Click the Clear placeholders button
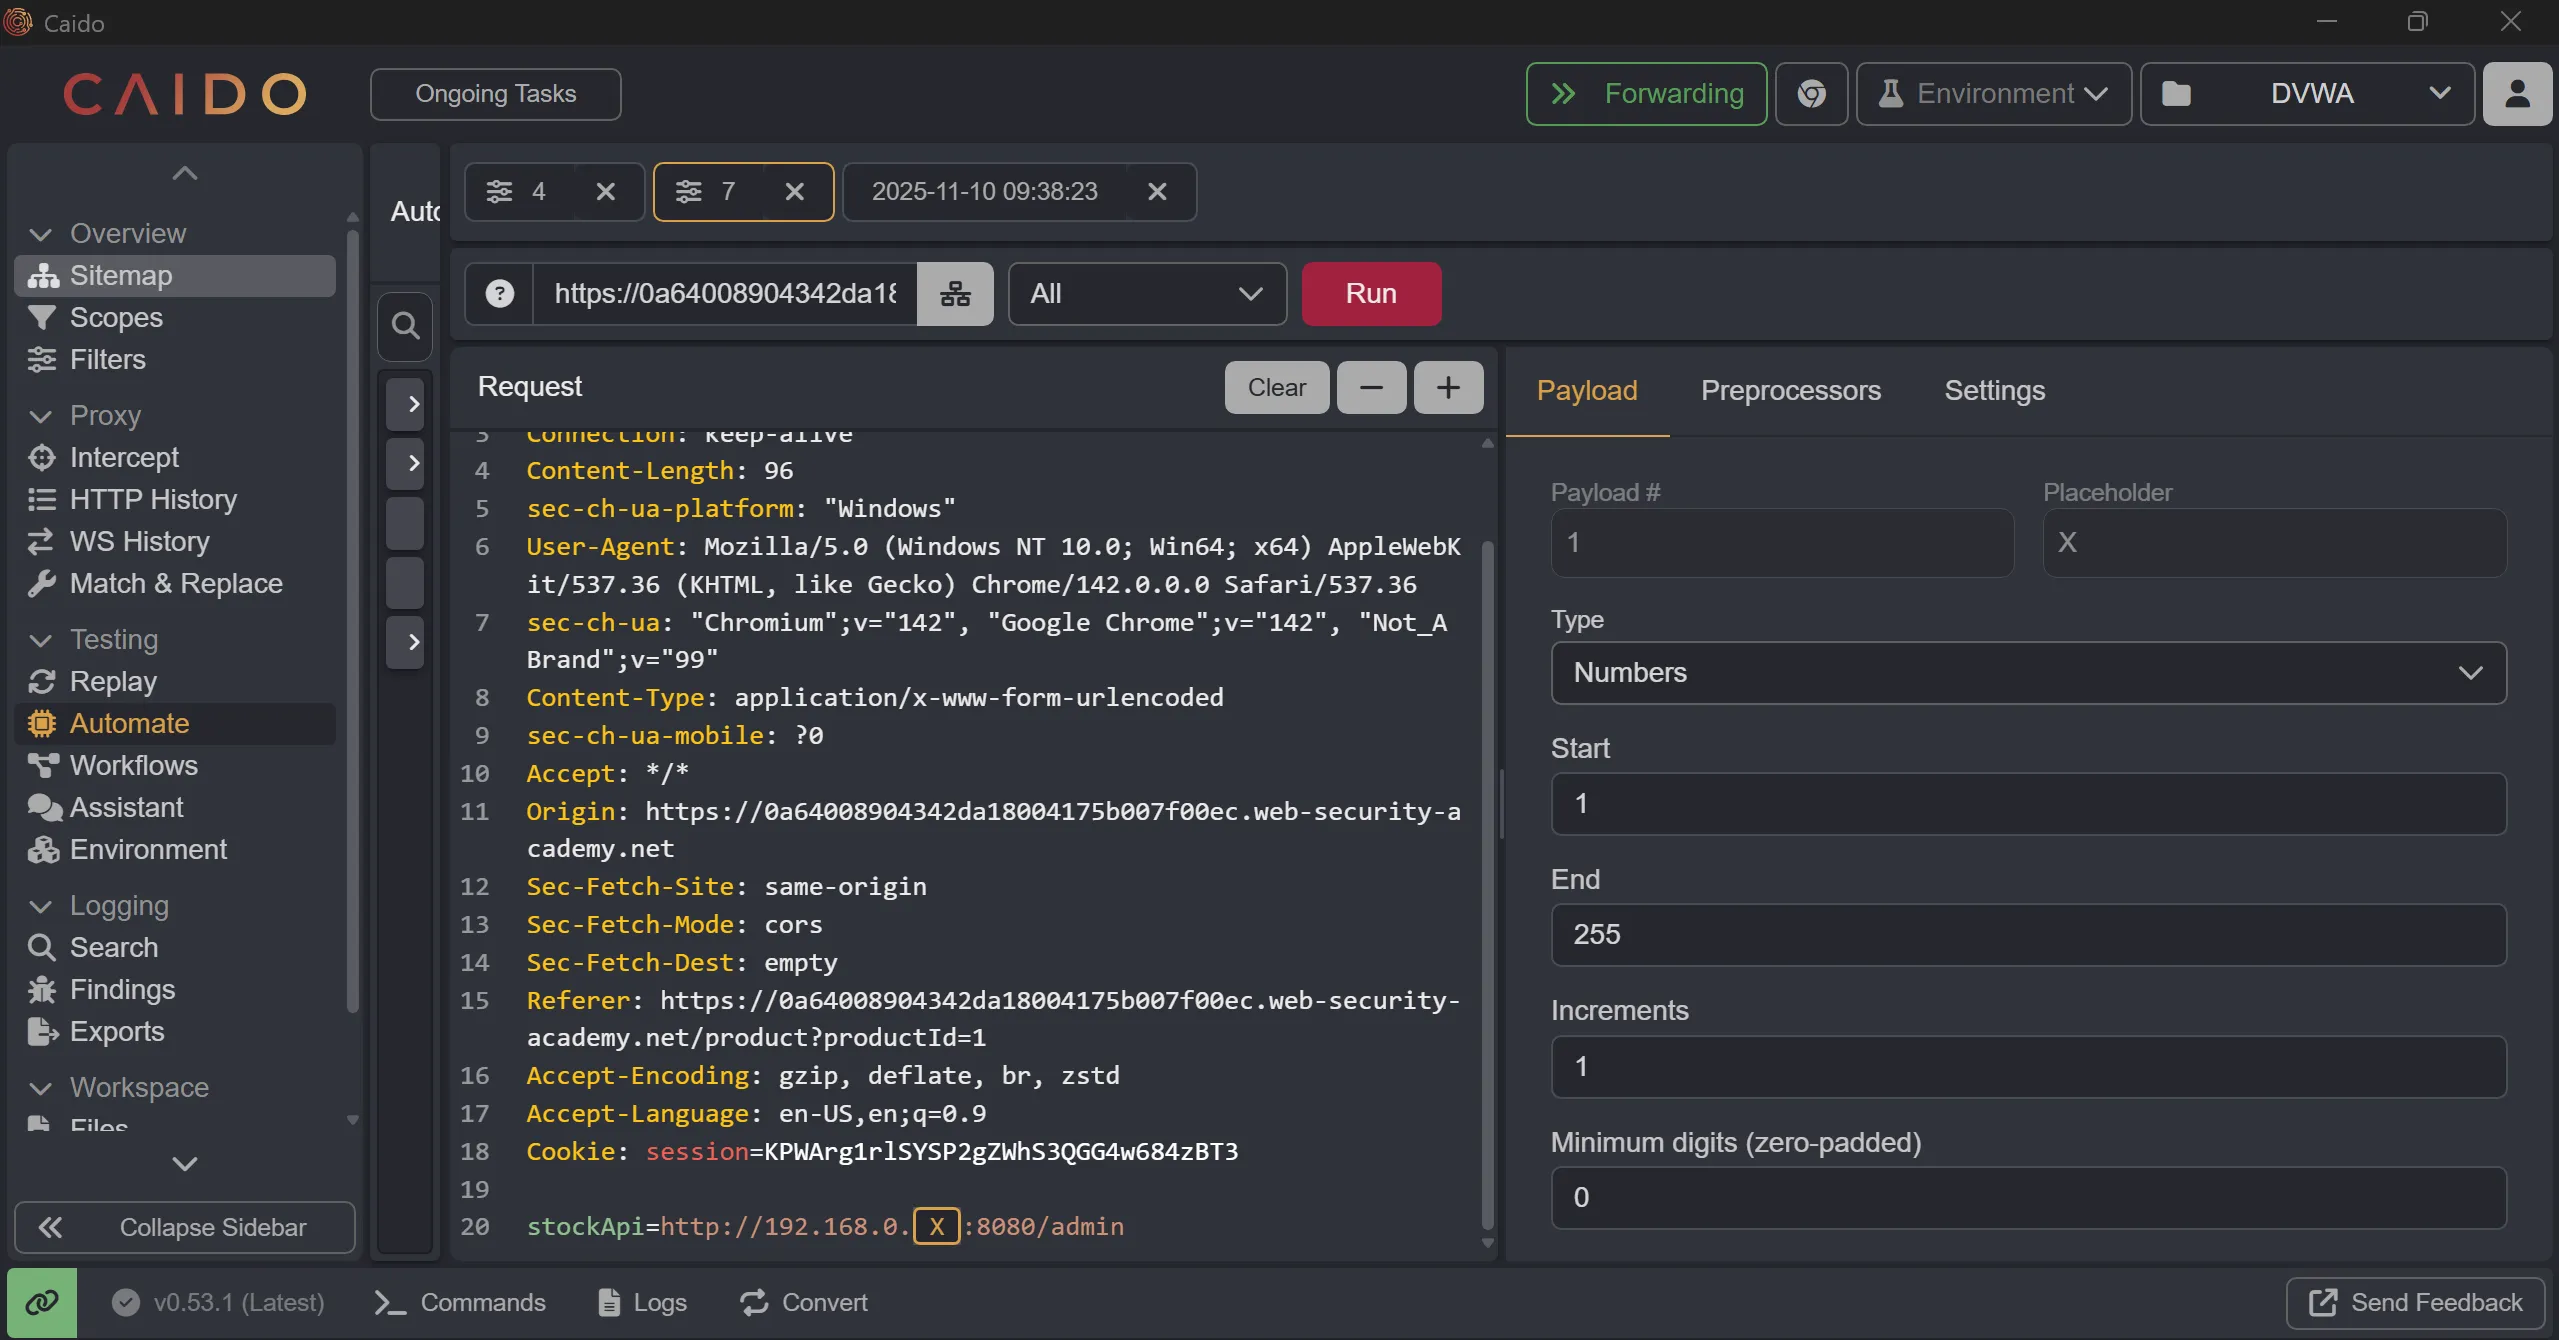Image resolution: width=2559 pixels, height=1340 pixels. [x=1276, y=387]
